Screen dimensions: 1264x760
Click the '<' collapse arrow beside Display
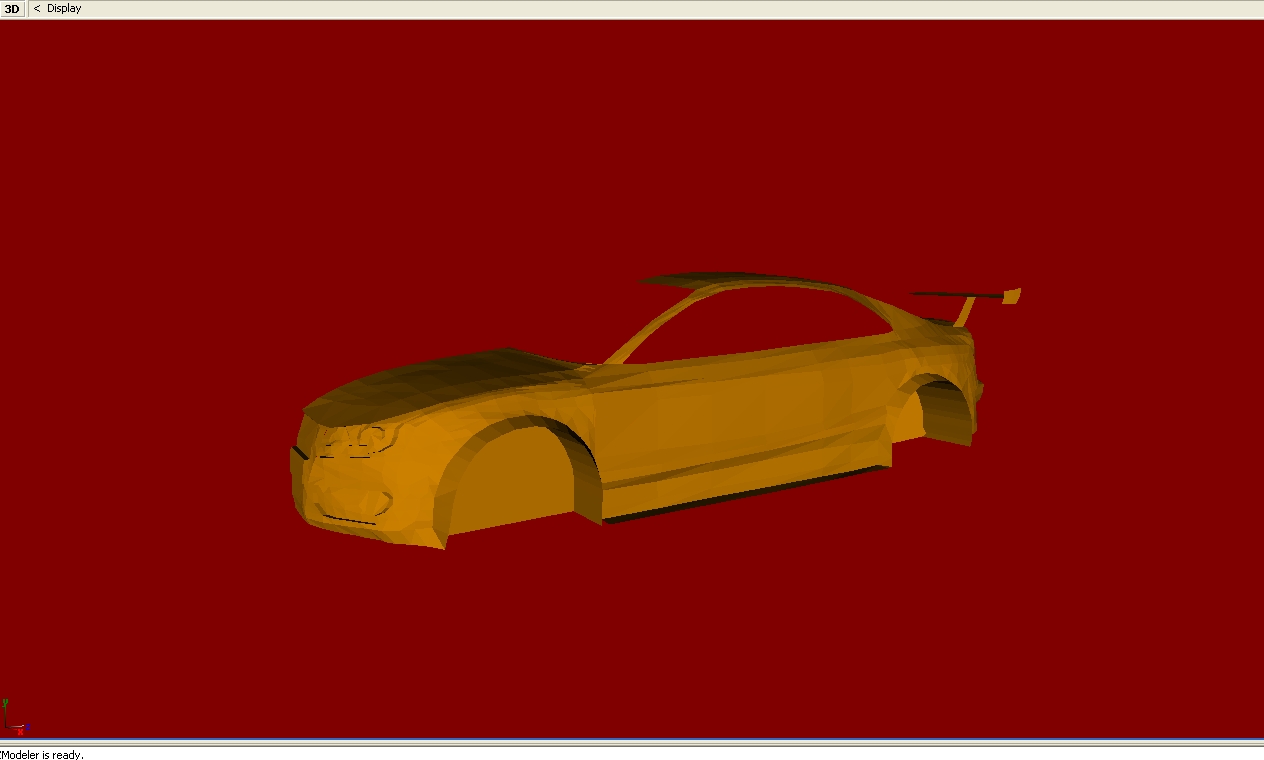(37, 9)
